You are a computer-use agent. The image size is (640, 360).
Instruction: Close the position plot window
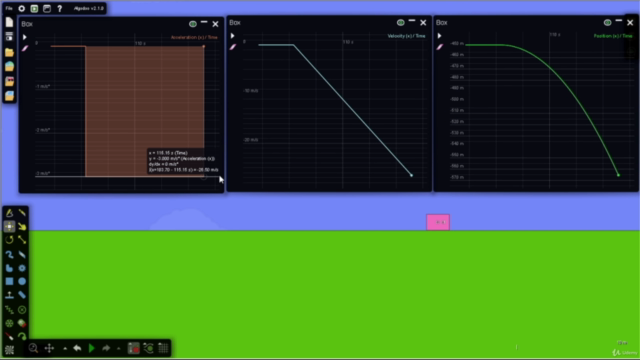[630, 23]
